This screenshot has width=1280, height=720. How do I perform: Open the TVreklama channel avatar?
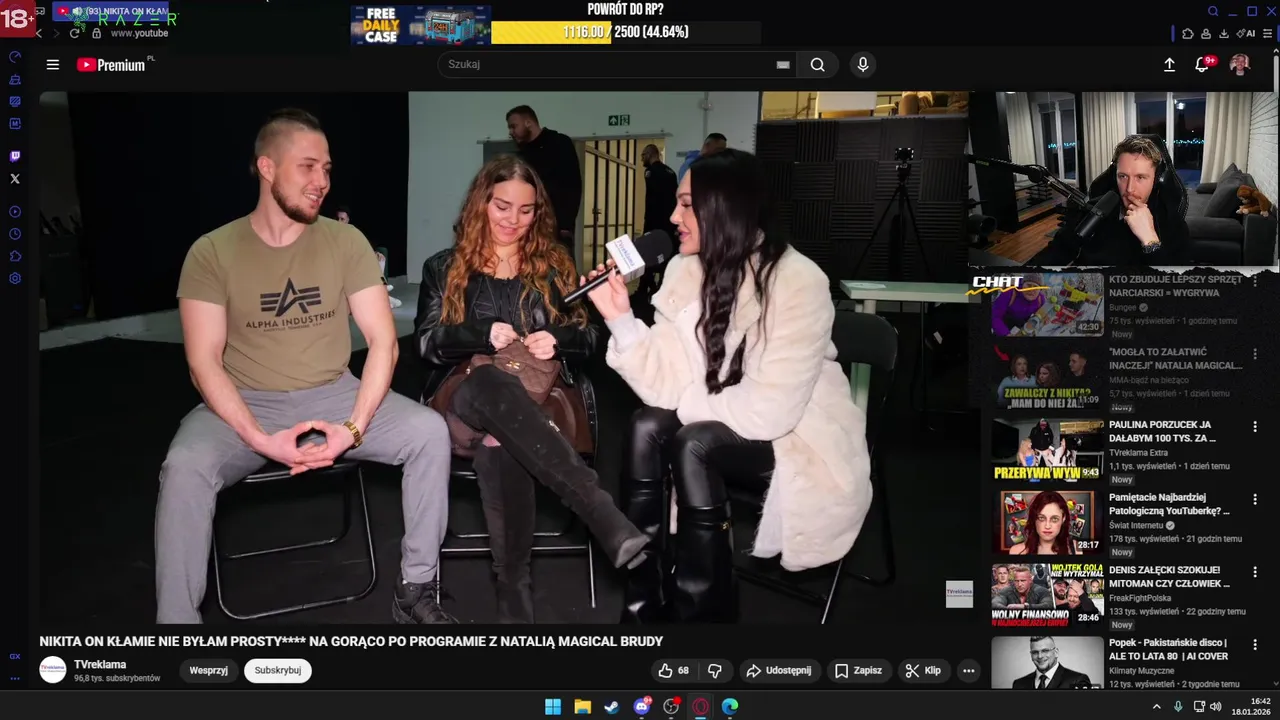53,670
